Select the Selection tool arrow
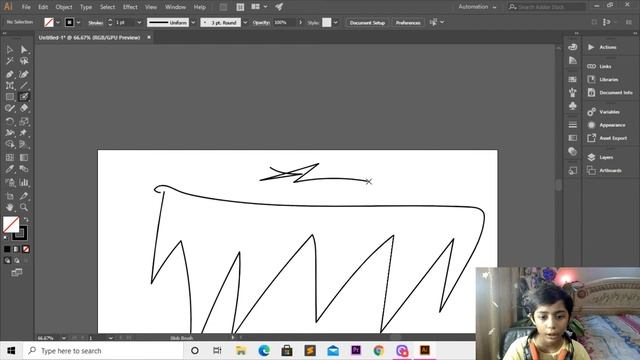Viewport: 640px width, 360px height. (10, 50)
